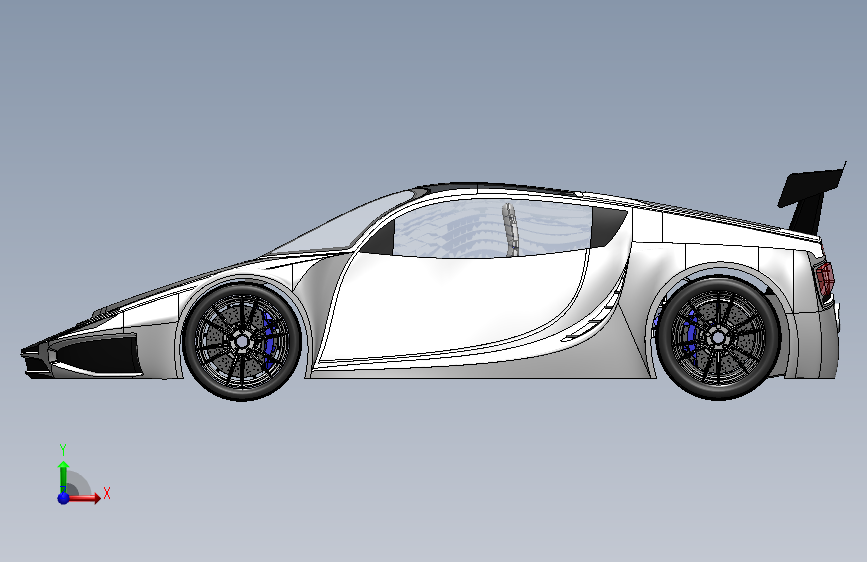Image resolution: width=867 pixels, height=562 pixels.
Task: Click the red X axis arrow of the triad
Action: tap(84, 498)
